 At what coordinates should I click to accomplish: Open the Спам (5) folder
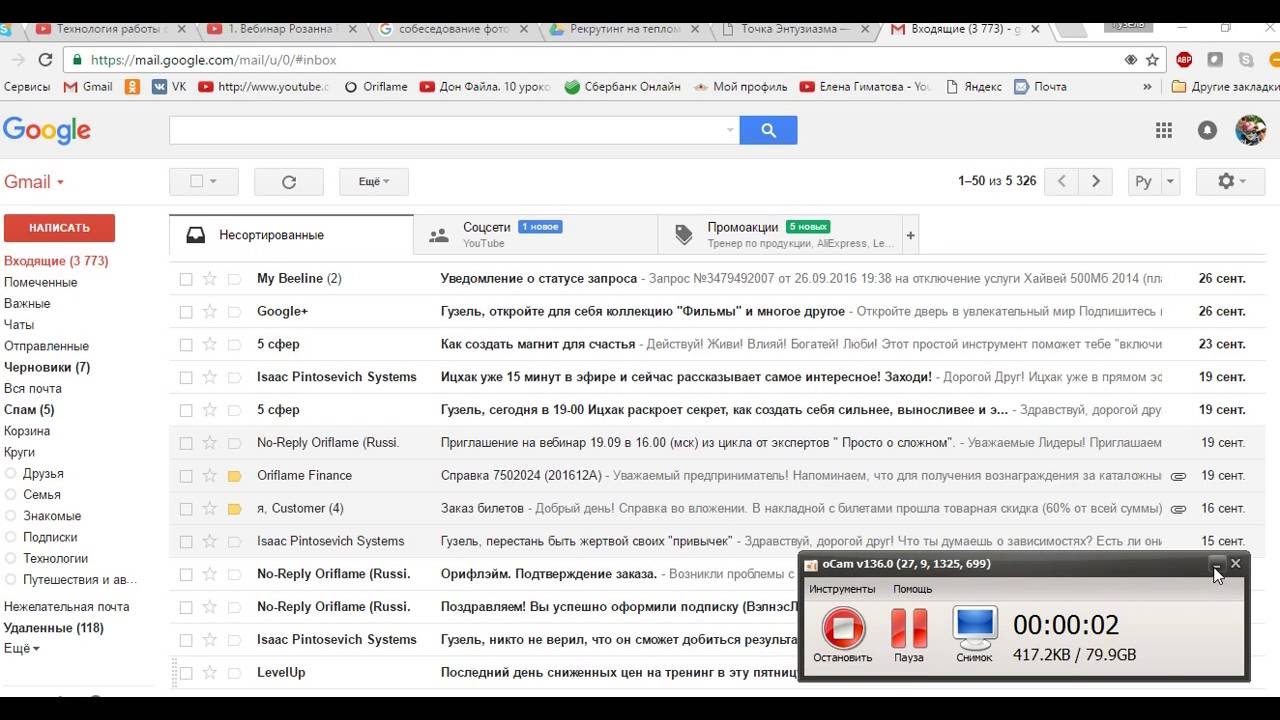point(29,410)
